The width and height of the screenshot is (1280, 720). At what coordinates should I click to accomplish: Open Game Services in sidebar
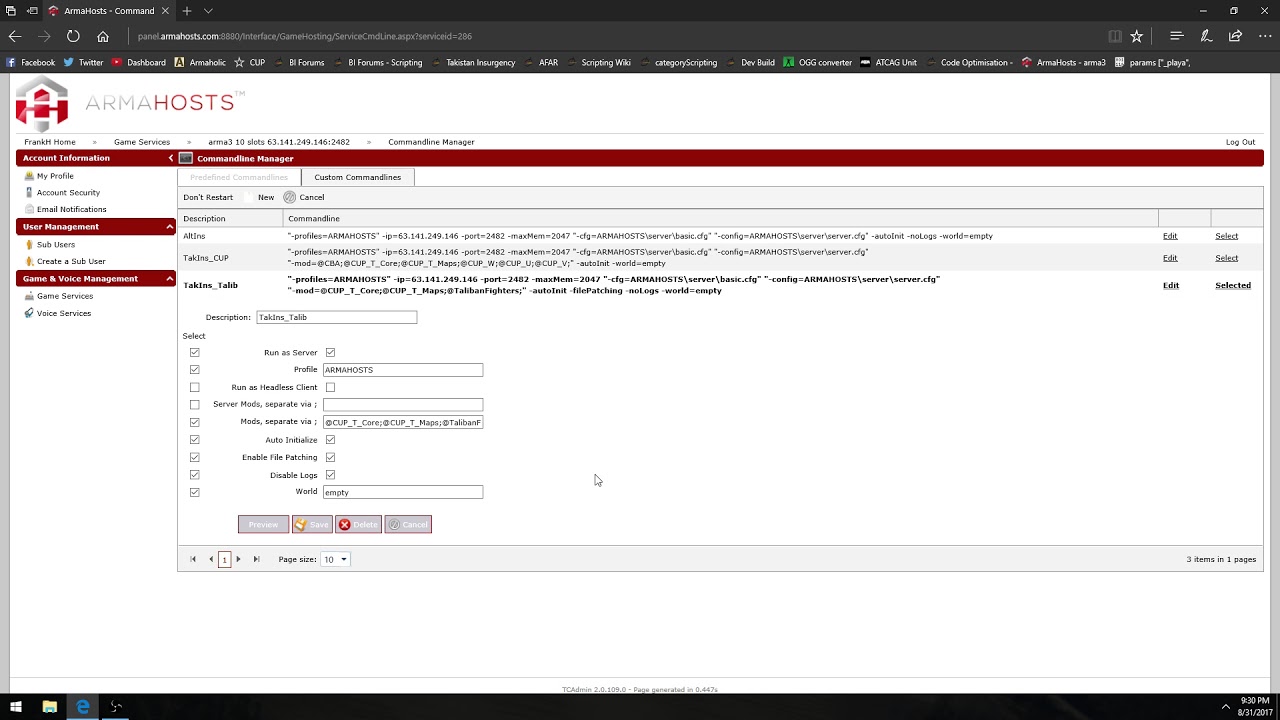[x=65, y=296]
